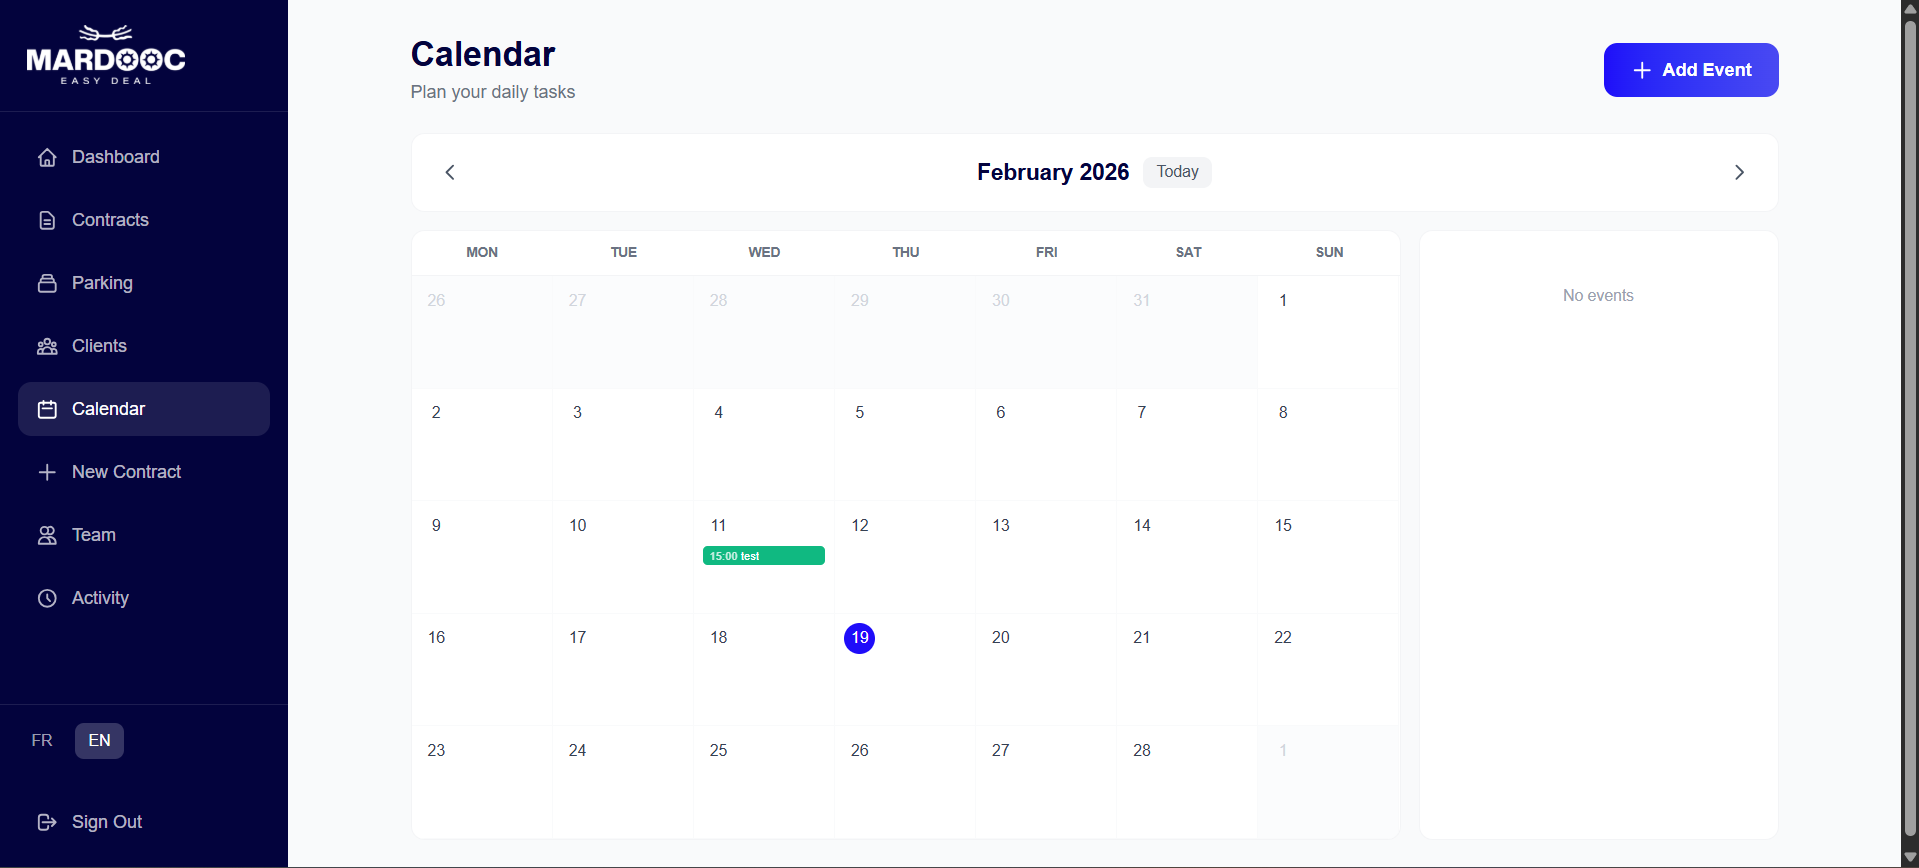The width and height of the screenshot is (1919, 868).
Task: Select February 5 cell
Action: [x=905, y=445]
